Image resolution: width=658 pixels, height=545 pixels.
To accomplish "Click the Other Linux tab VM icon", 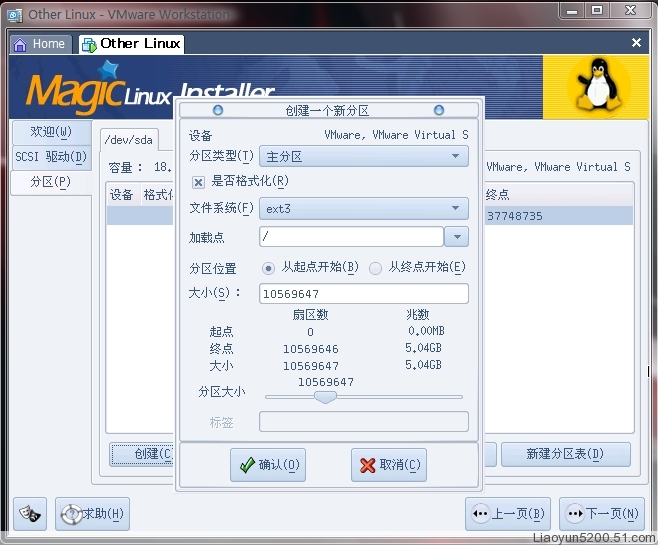I will coord(89,44).
